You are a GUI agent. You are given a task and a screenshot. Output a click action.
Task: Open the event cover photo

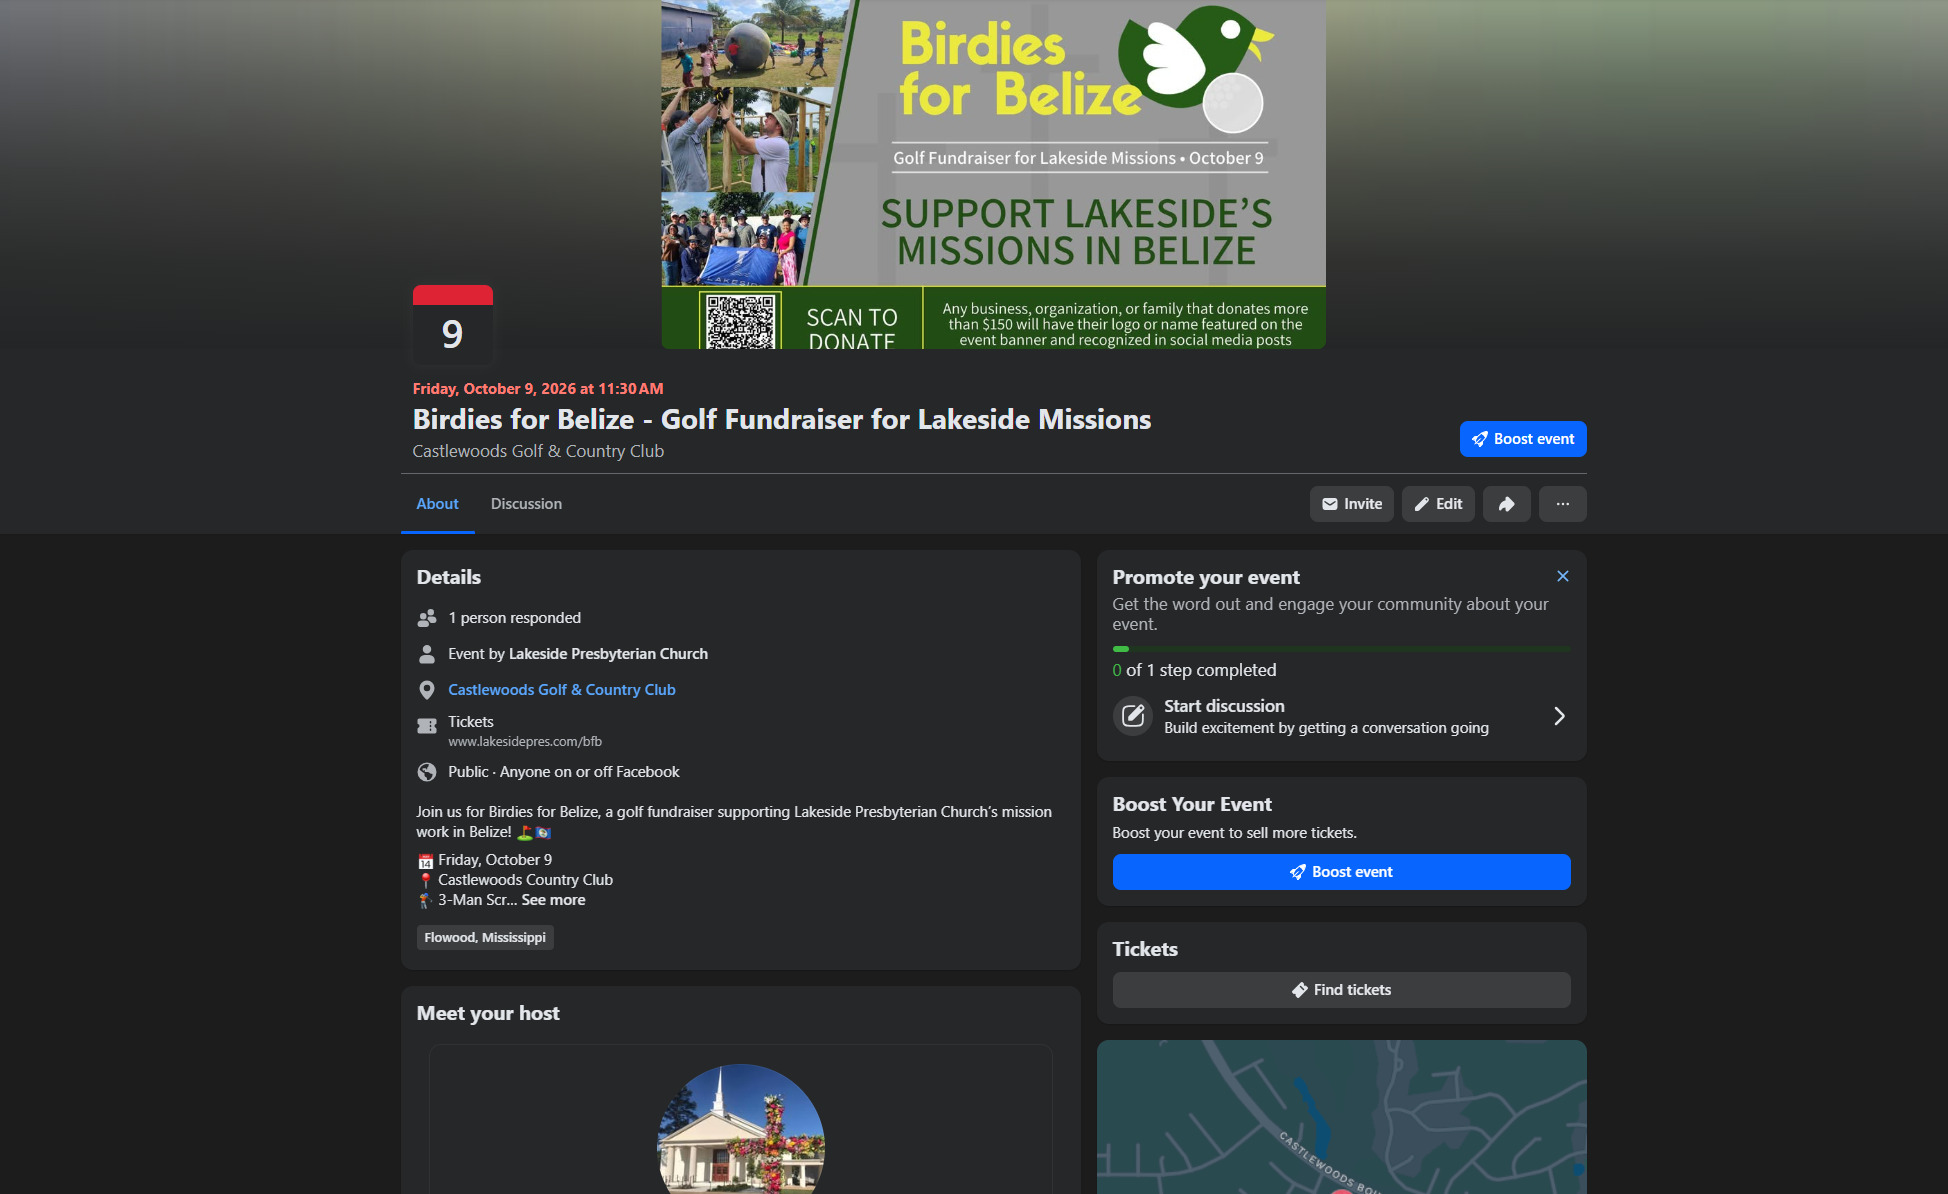(994, 174)
